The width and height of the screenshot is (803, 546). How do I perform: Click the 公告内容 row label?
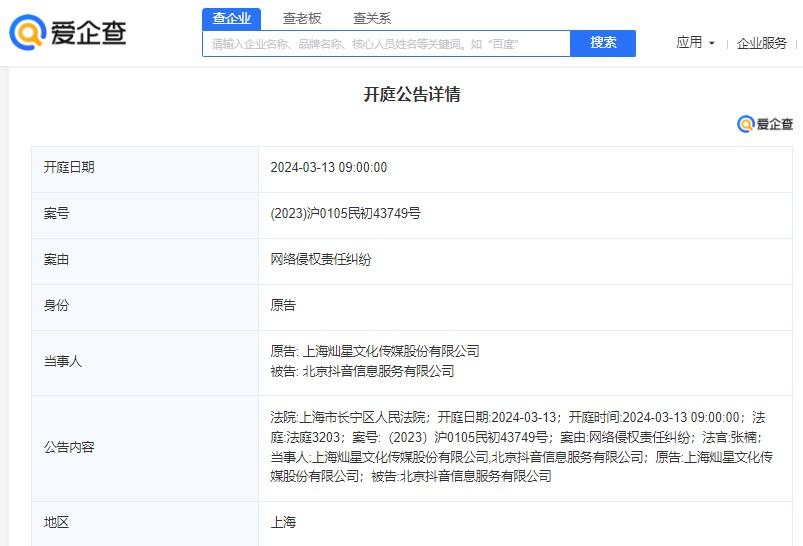point(69,447)
